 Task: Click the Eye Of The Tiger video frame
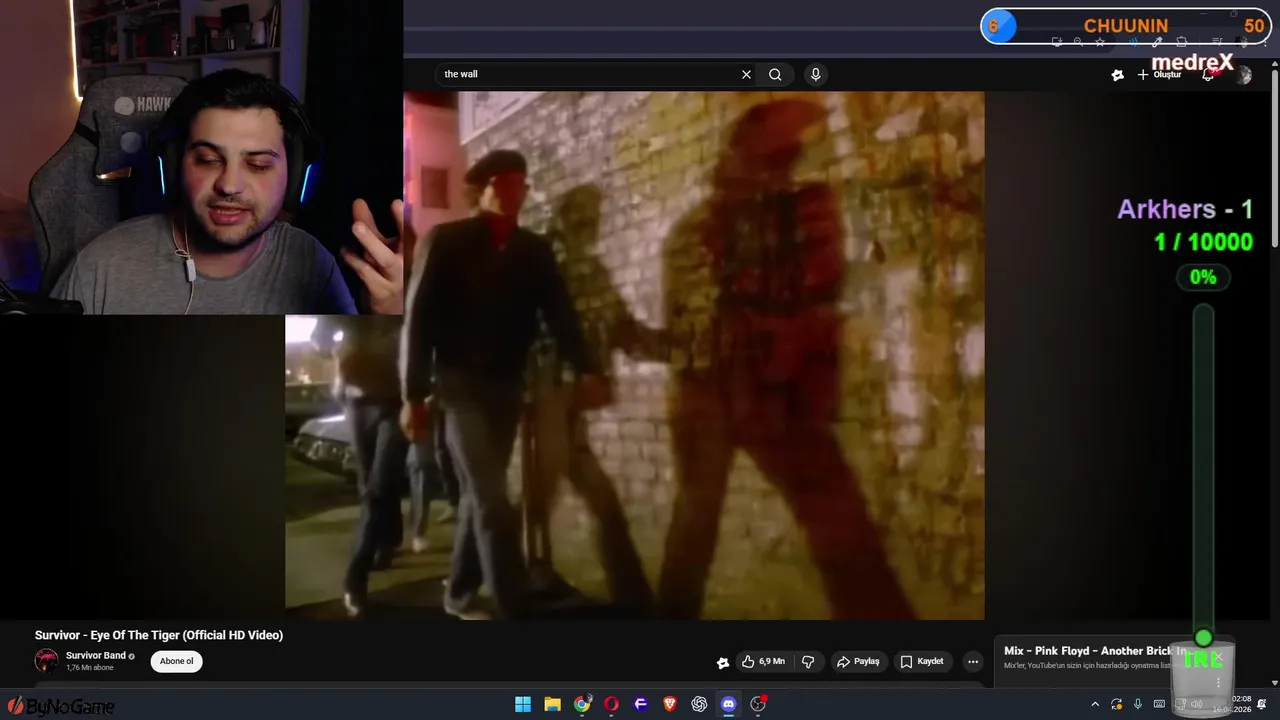pyautogui.click(x=634, y=355)
